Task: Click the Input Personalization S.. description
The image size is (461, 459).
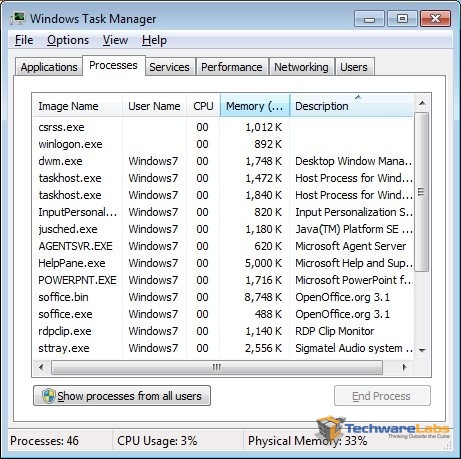Action: 354,212
